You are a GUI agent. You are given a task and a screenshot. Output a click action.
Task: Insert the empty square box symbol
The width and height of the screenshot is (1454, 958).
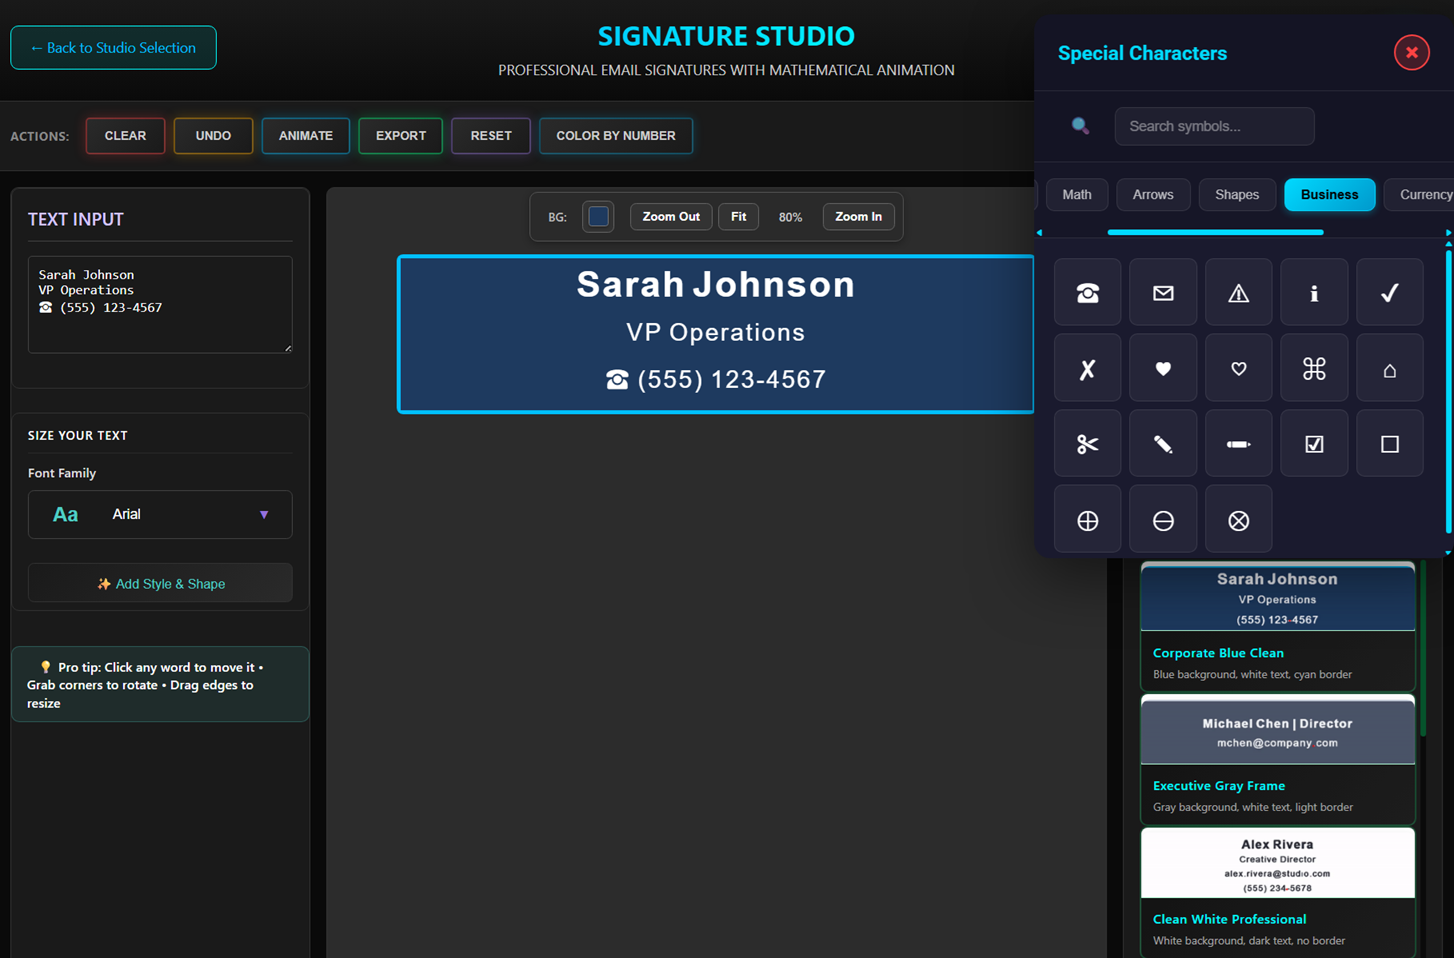tap(1389, 444)
